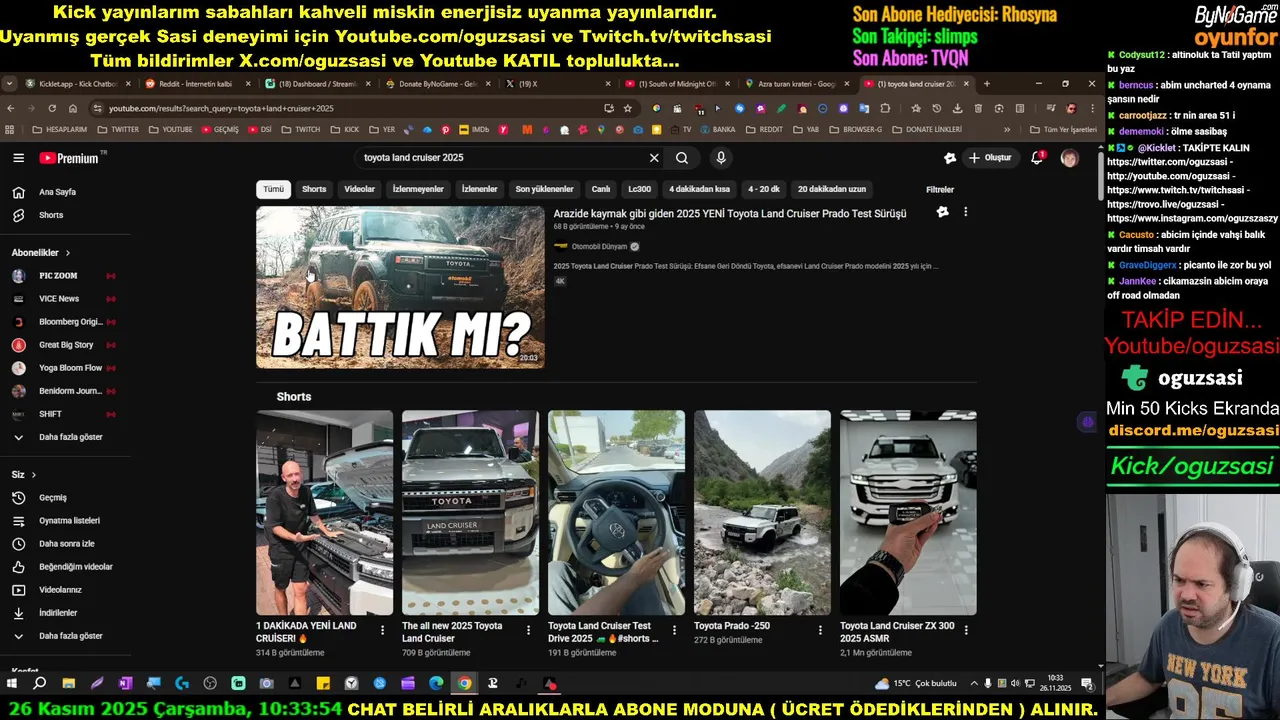This screenshot has width=1280, height=720.
Task: Select the Son yüklenenler filter chip
Action: tap(544, 189)
